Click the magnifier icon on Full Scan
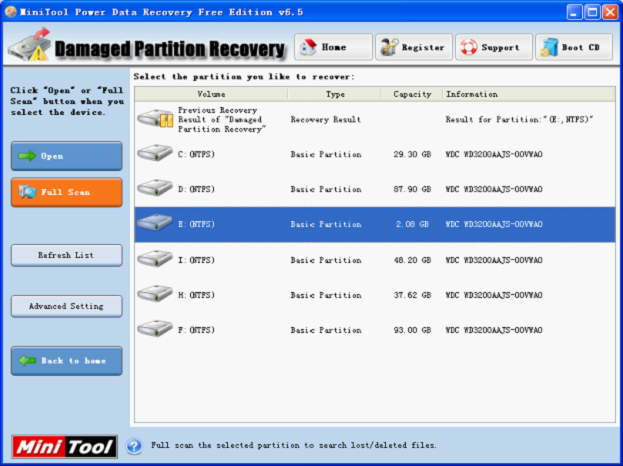The width and height of the screenshot is (623, 466). pos(27,192)
